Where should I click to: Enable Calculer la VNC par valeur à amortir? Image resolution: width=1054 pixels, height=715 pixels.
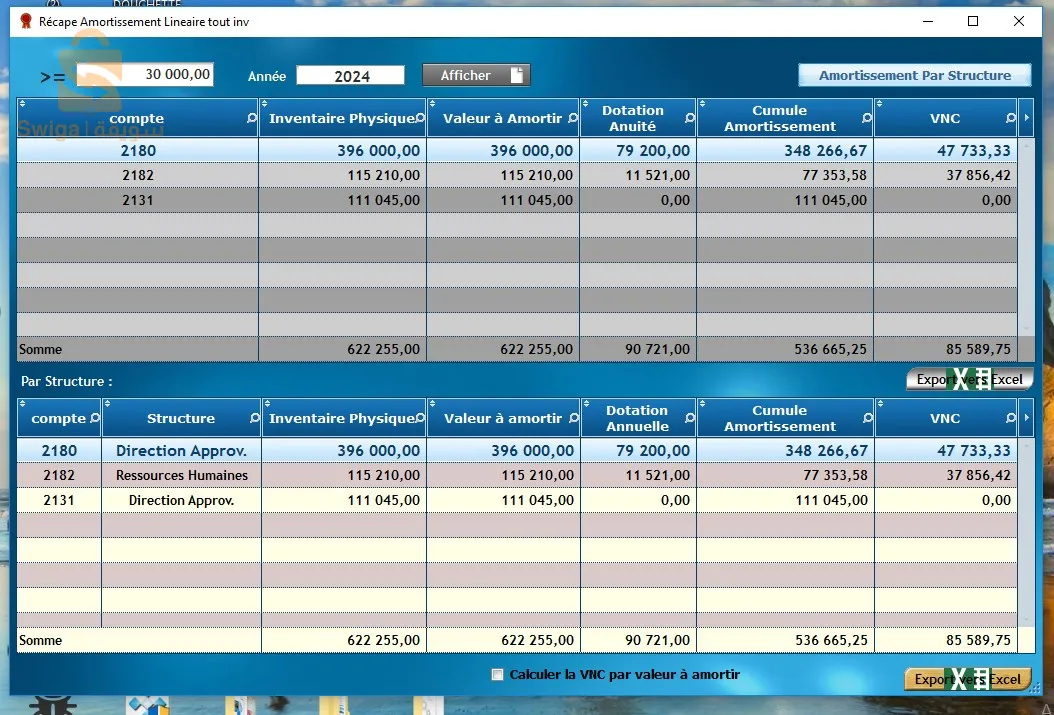pos(497,674)
